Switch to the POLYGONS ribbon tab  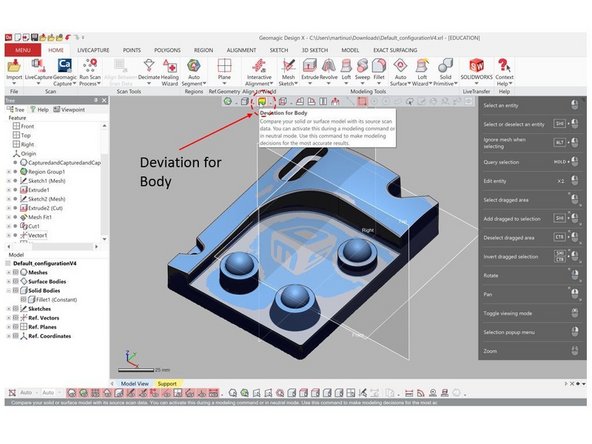pyautogui.click(x=167, y=50)
